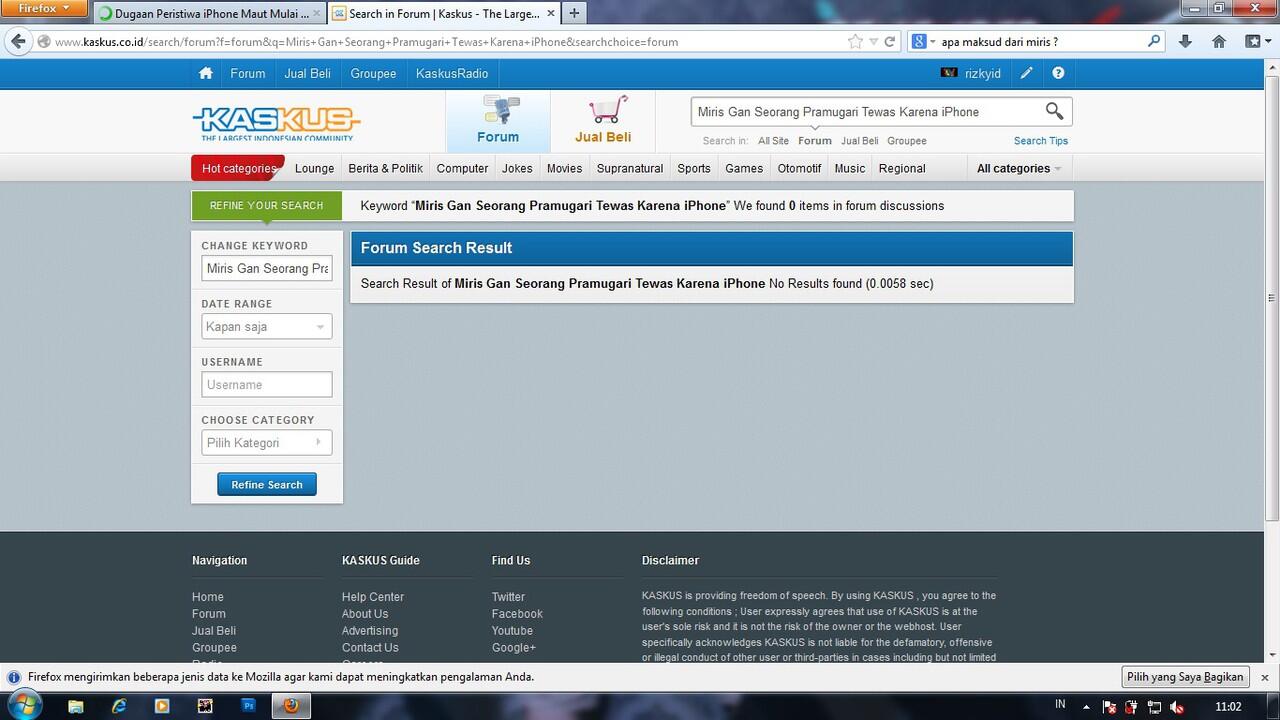The image size is (1280, 720).
Task: Open File Explorer from the taskbar
Action: tap(76, 706)
